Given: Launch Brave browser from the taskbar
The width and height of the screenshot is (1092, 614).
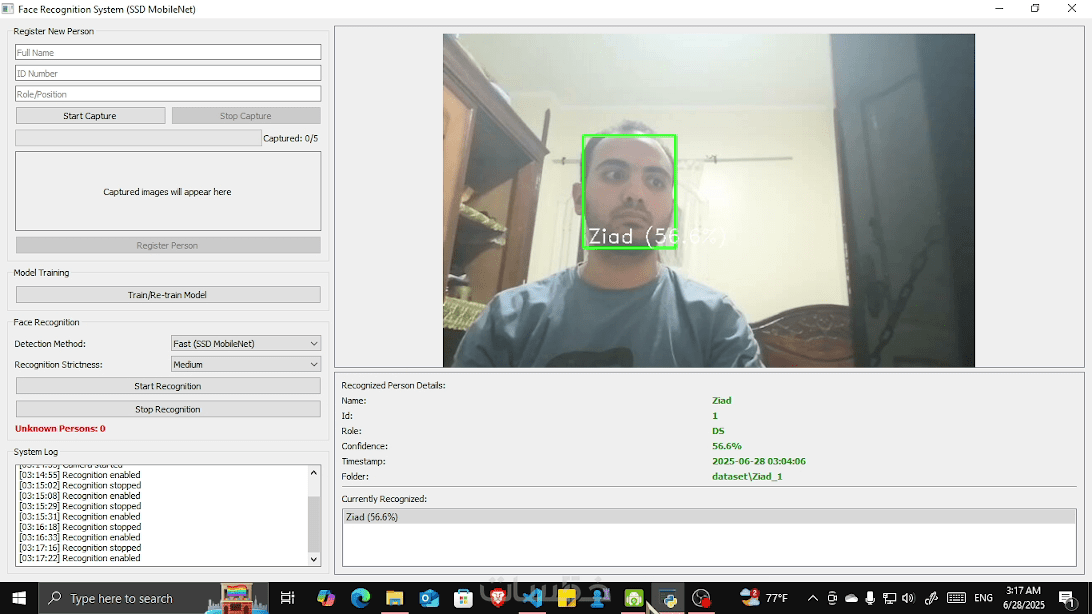Looking at the screenshot, I should click(x=497, y=598).
